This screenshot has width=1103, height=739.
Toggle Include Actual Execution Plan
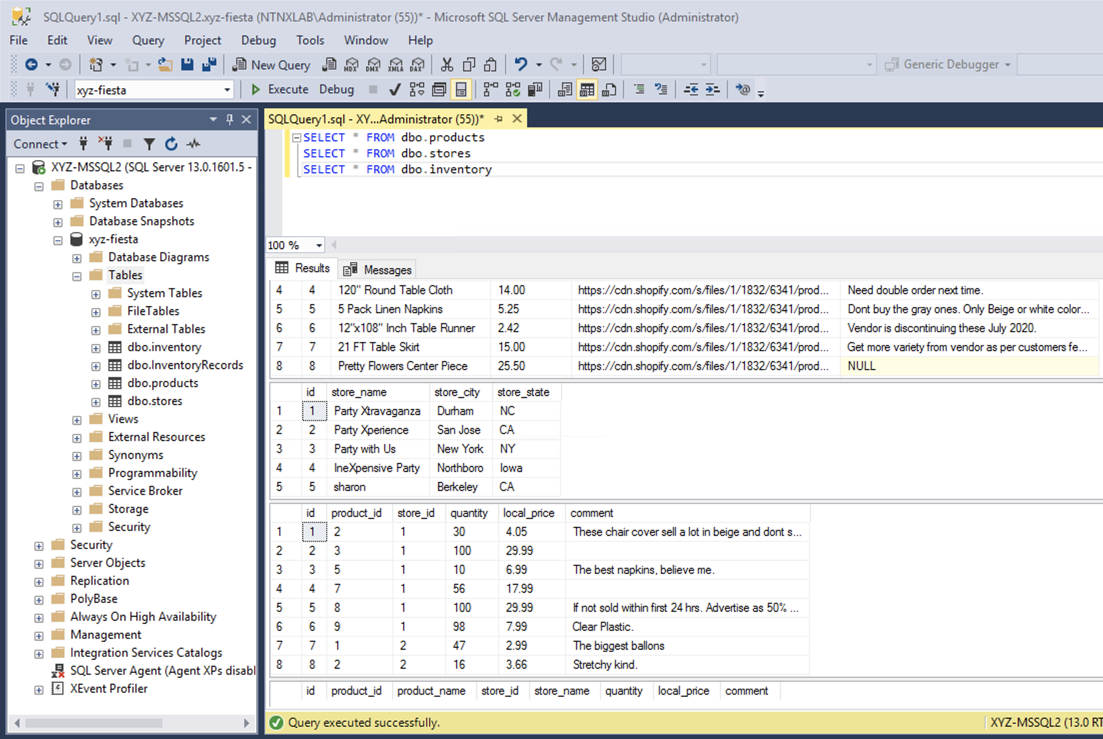[490, 89]
